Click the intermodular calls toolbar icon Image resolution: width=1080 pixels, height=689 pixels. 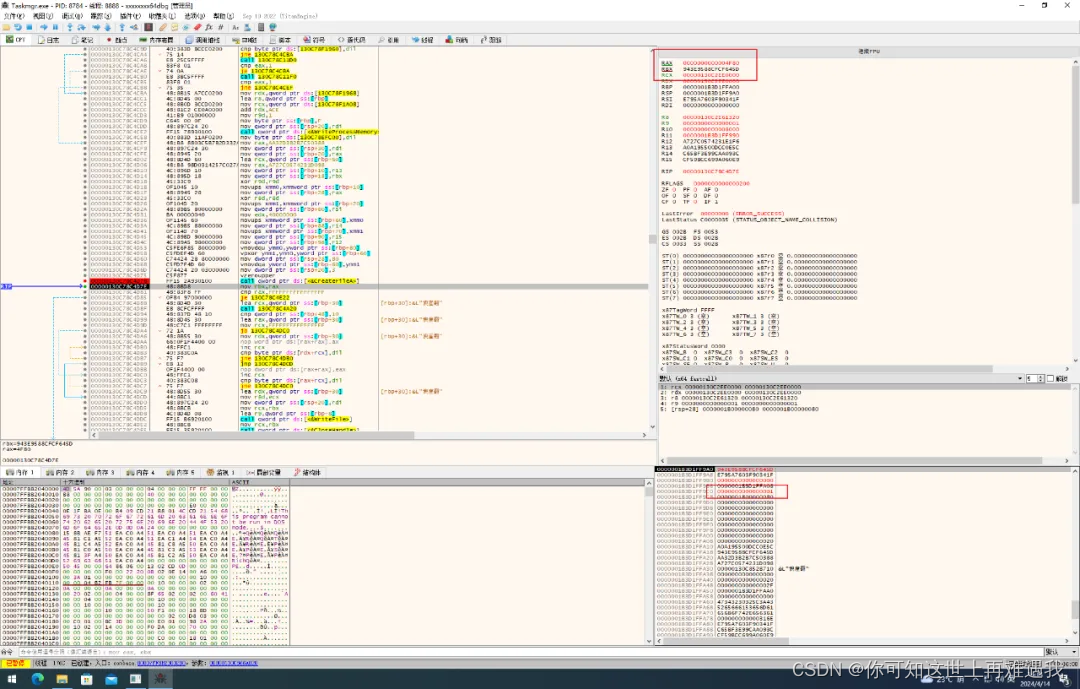click(247, 28)
